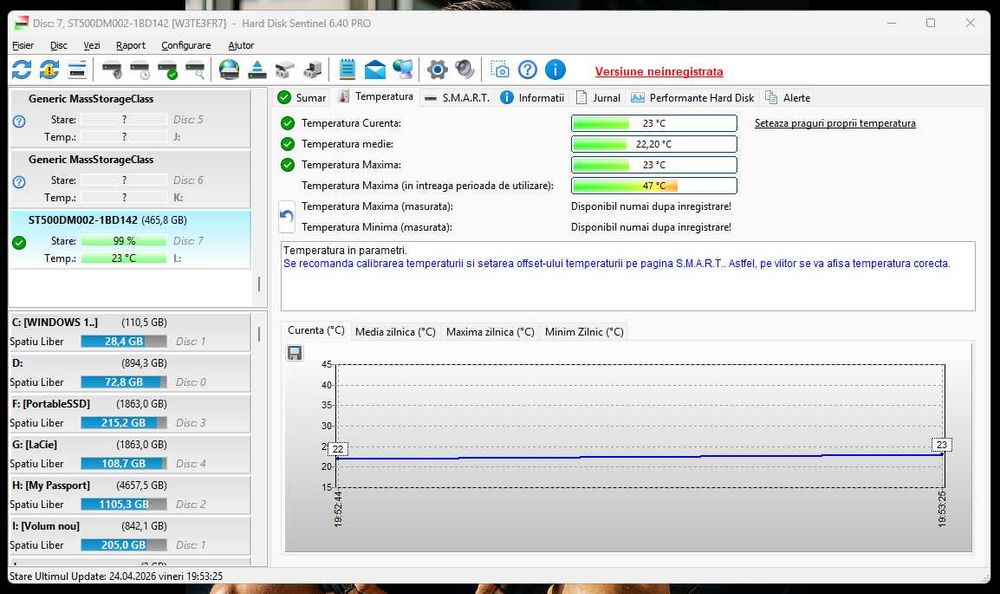Click the blue refresh arrows toolbar icon
1000x594 pixels.
pos(22,70)
